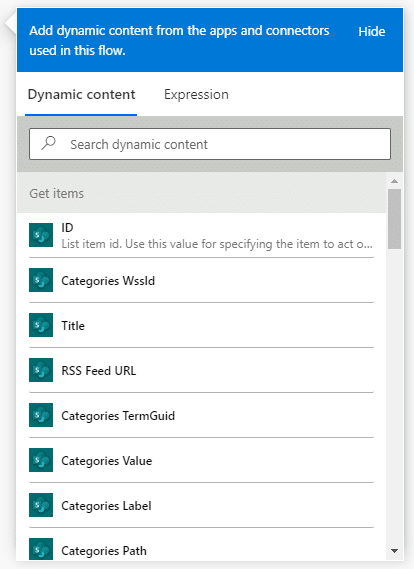414x569 pixels.
Task: Click the SharePoint icon next to Categories WssId
Action: pos(41,280)
